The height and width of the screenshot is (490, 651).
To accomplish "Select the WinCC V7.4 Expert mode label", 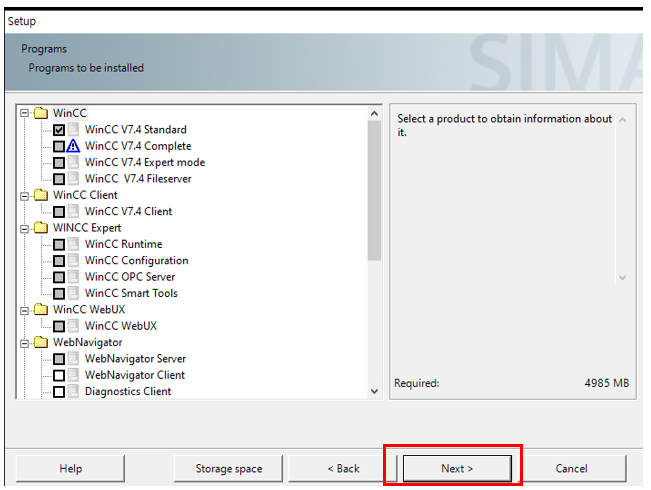I will pos(145,162).
